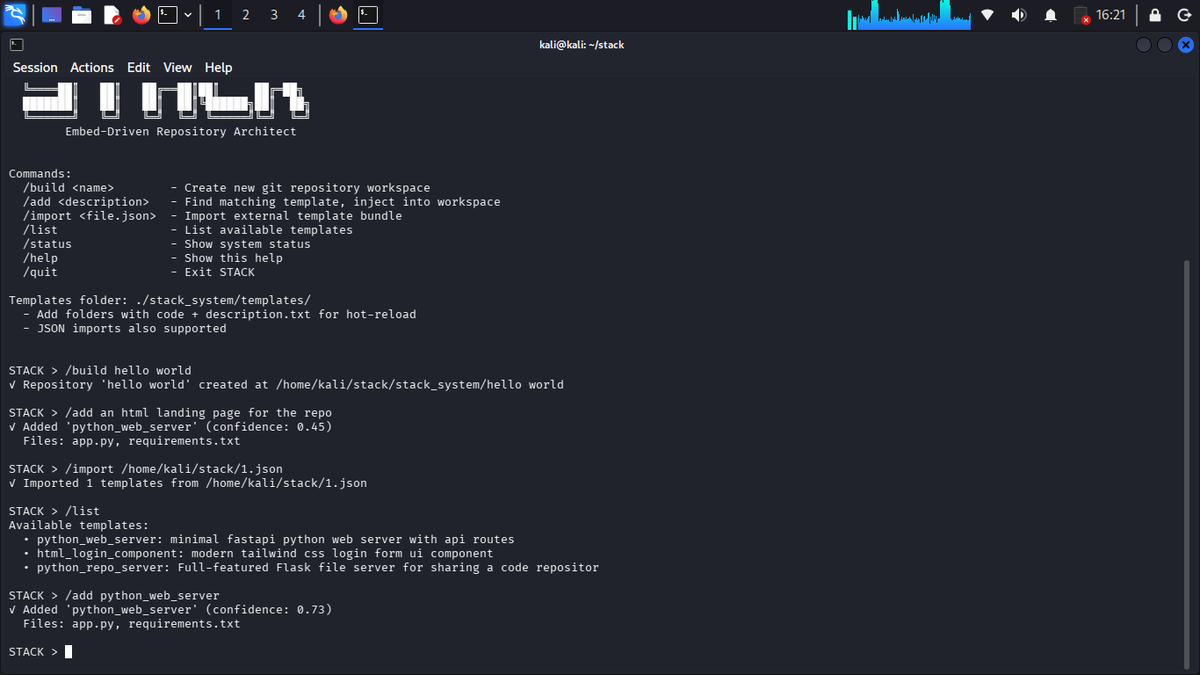
Task: Click 'Embed-Driven Repository Architect' tagline
Action: tap(180, 131)
